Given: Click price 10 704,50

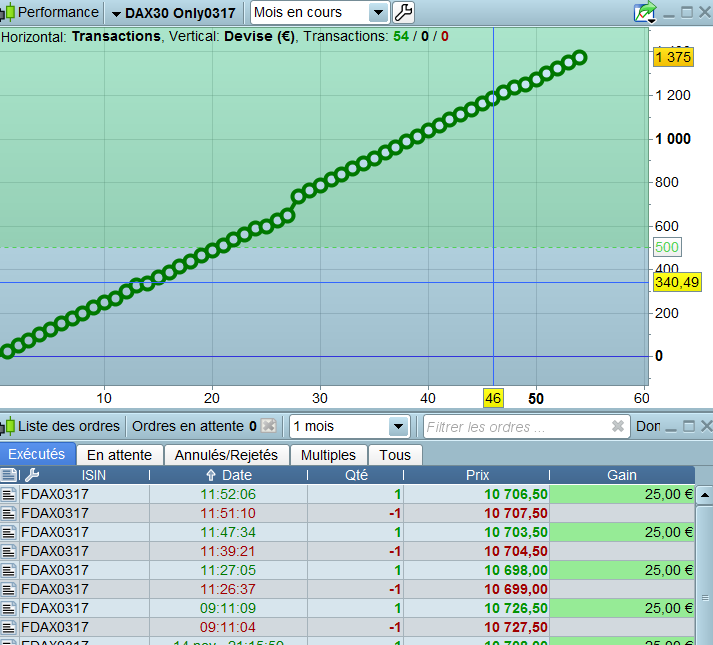Looking at the screenshot, I should [516, 551].
